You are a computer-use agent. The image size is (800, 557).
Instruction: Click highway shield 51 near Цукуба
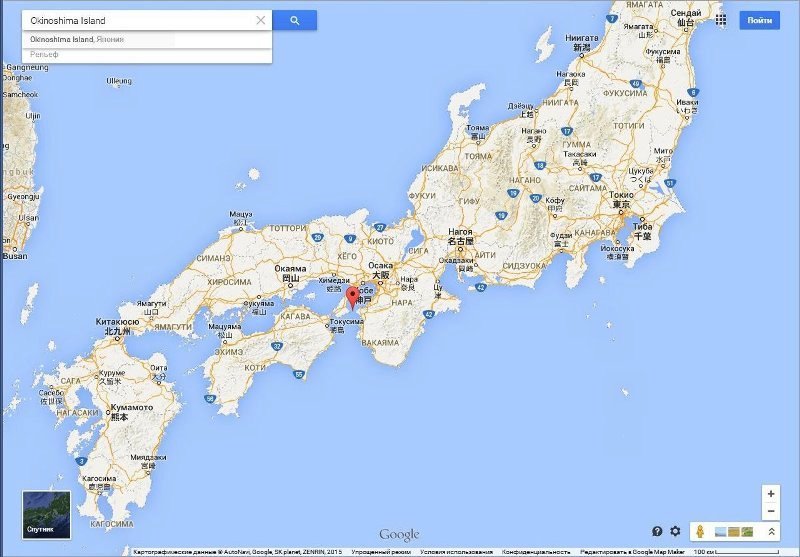[670, 183]
